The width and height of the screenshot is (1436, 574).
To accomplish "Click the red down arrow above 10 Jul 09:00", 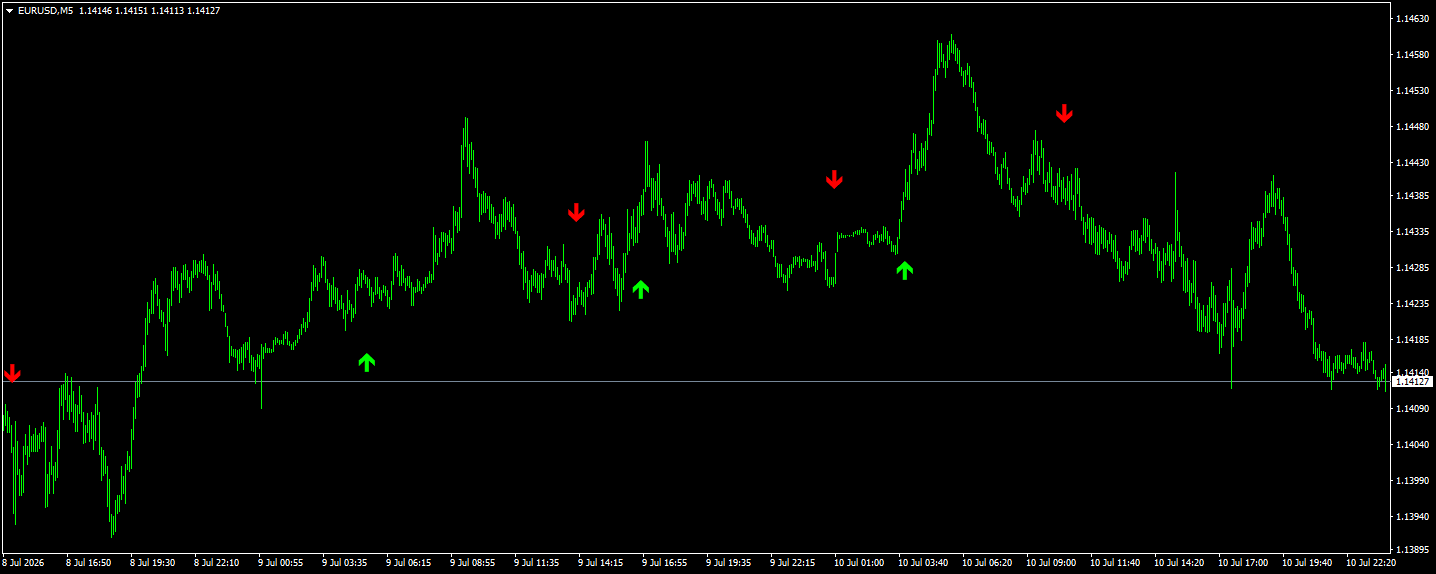I will click(x=1064, y=113).
